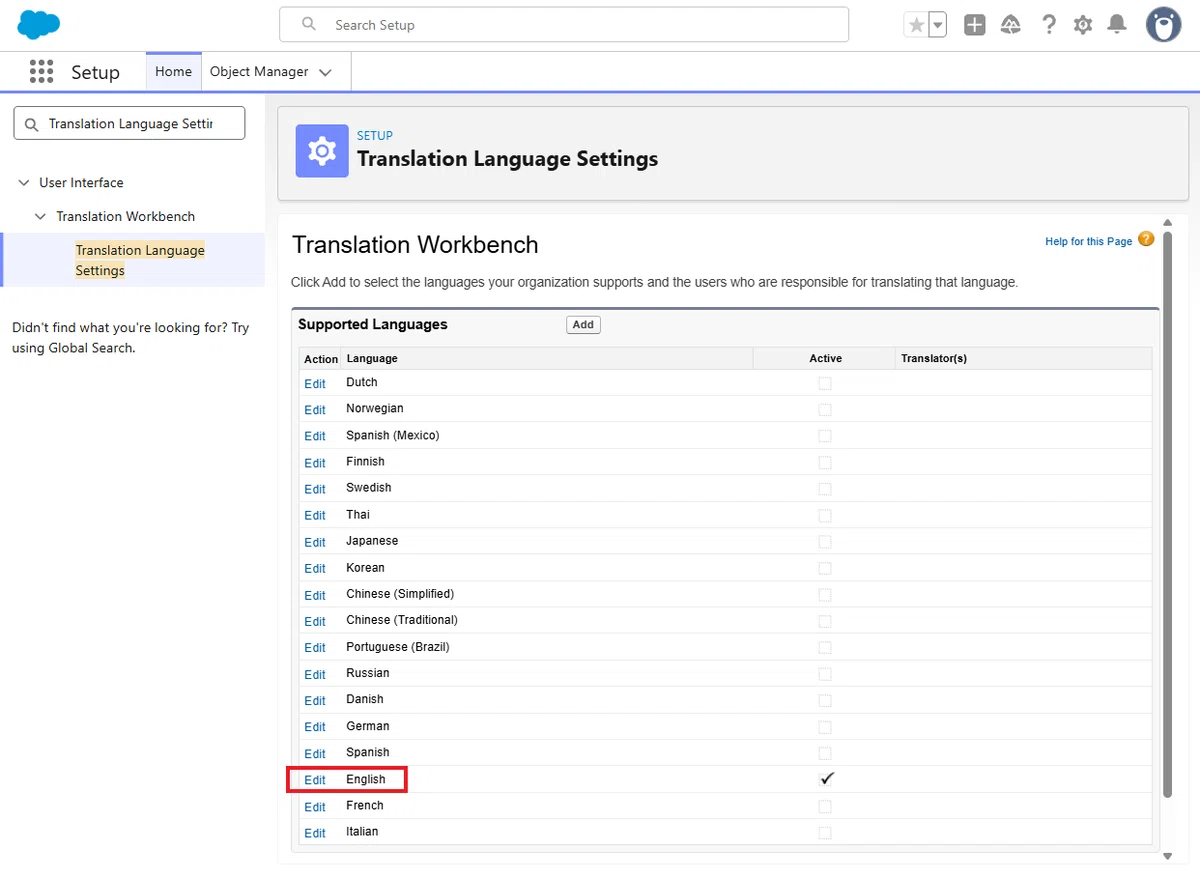Viewport: 1200px width, 871px height.
Task: Click the Setup app name label
Action: [95, 72]
